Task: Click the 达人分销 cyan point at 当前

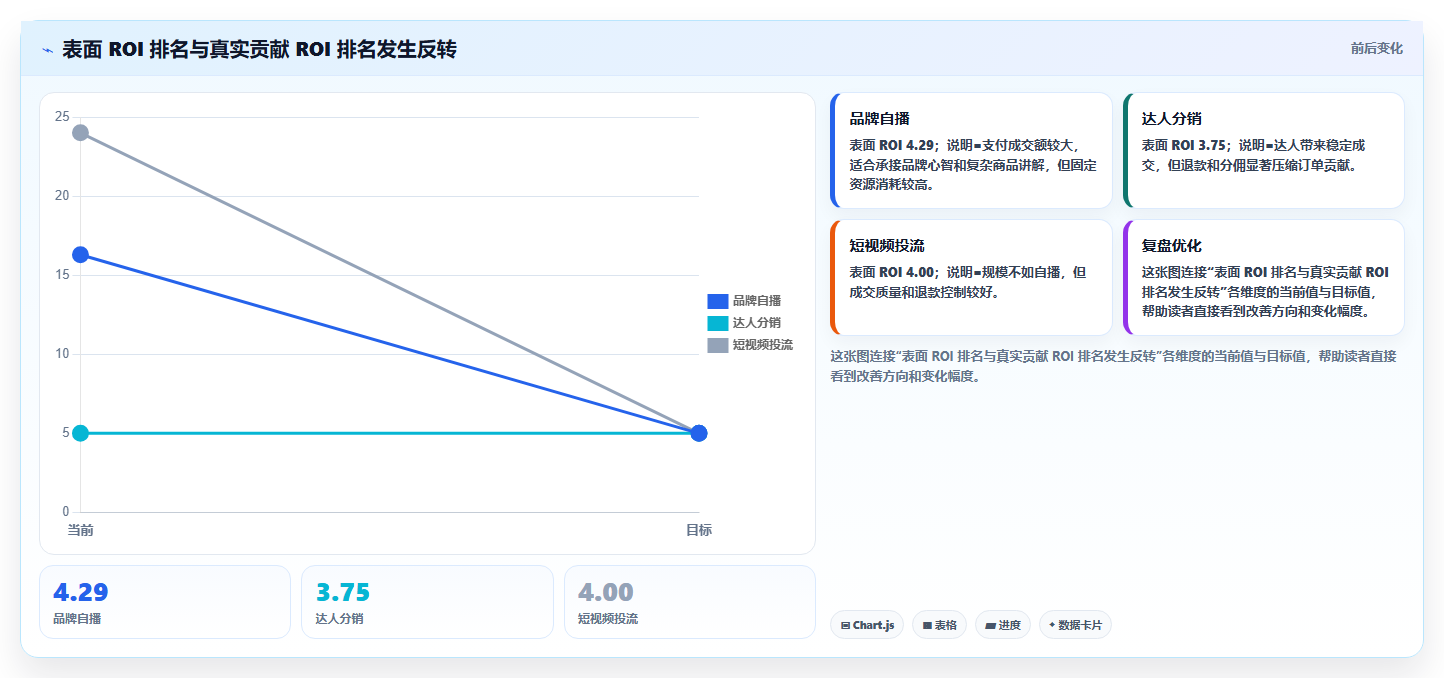Action: (80, 433)
